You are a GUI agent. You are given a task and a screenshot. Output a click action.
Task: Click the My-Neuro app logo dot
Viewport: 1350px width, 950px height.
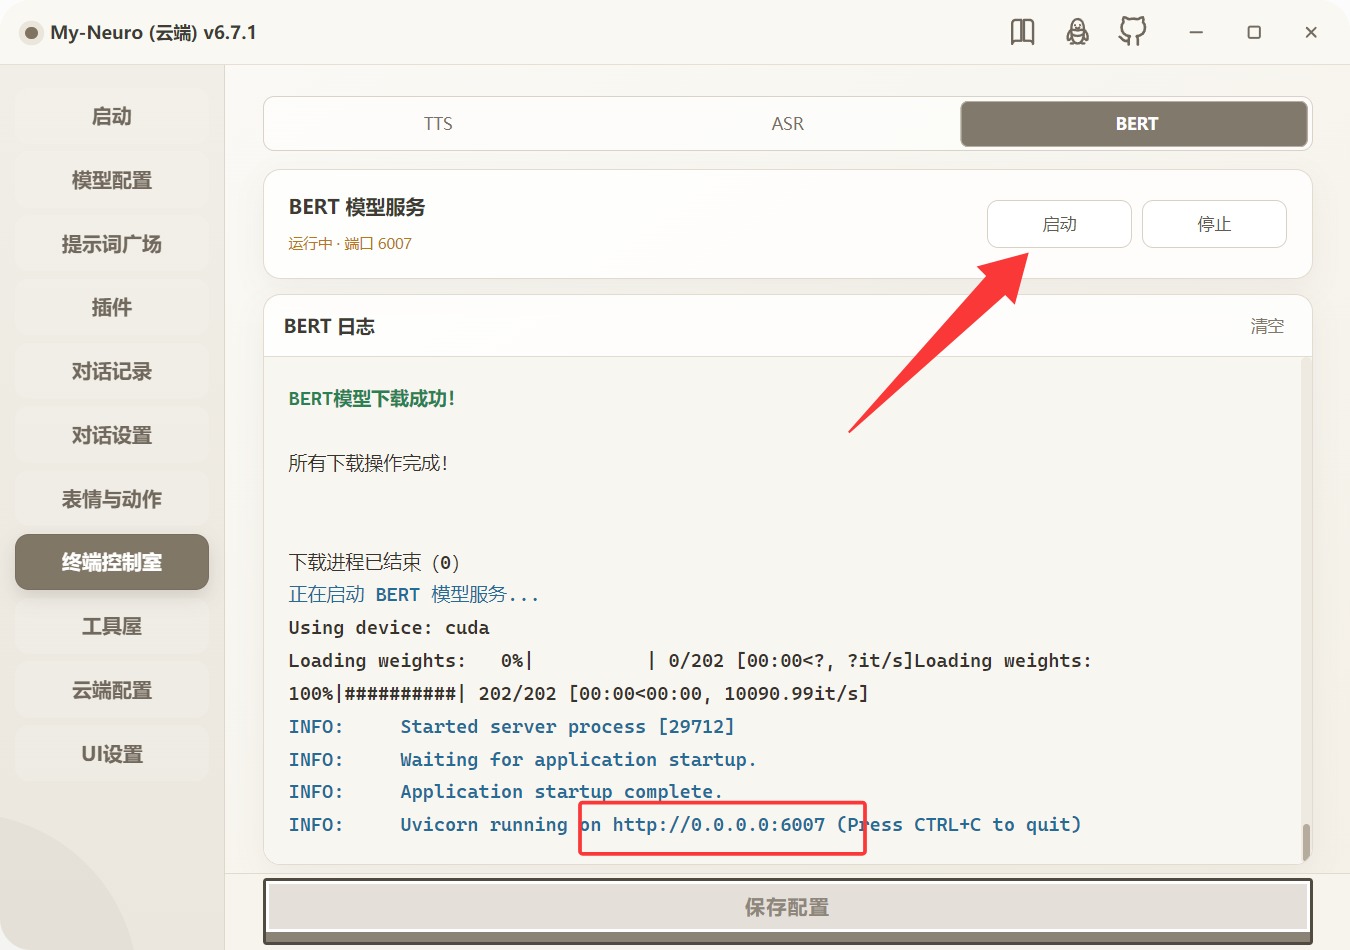coord(31,33)
